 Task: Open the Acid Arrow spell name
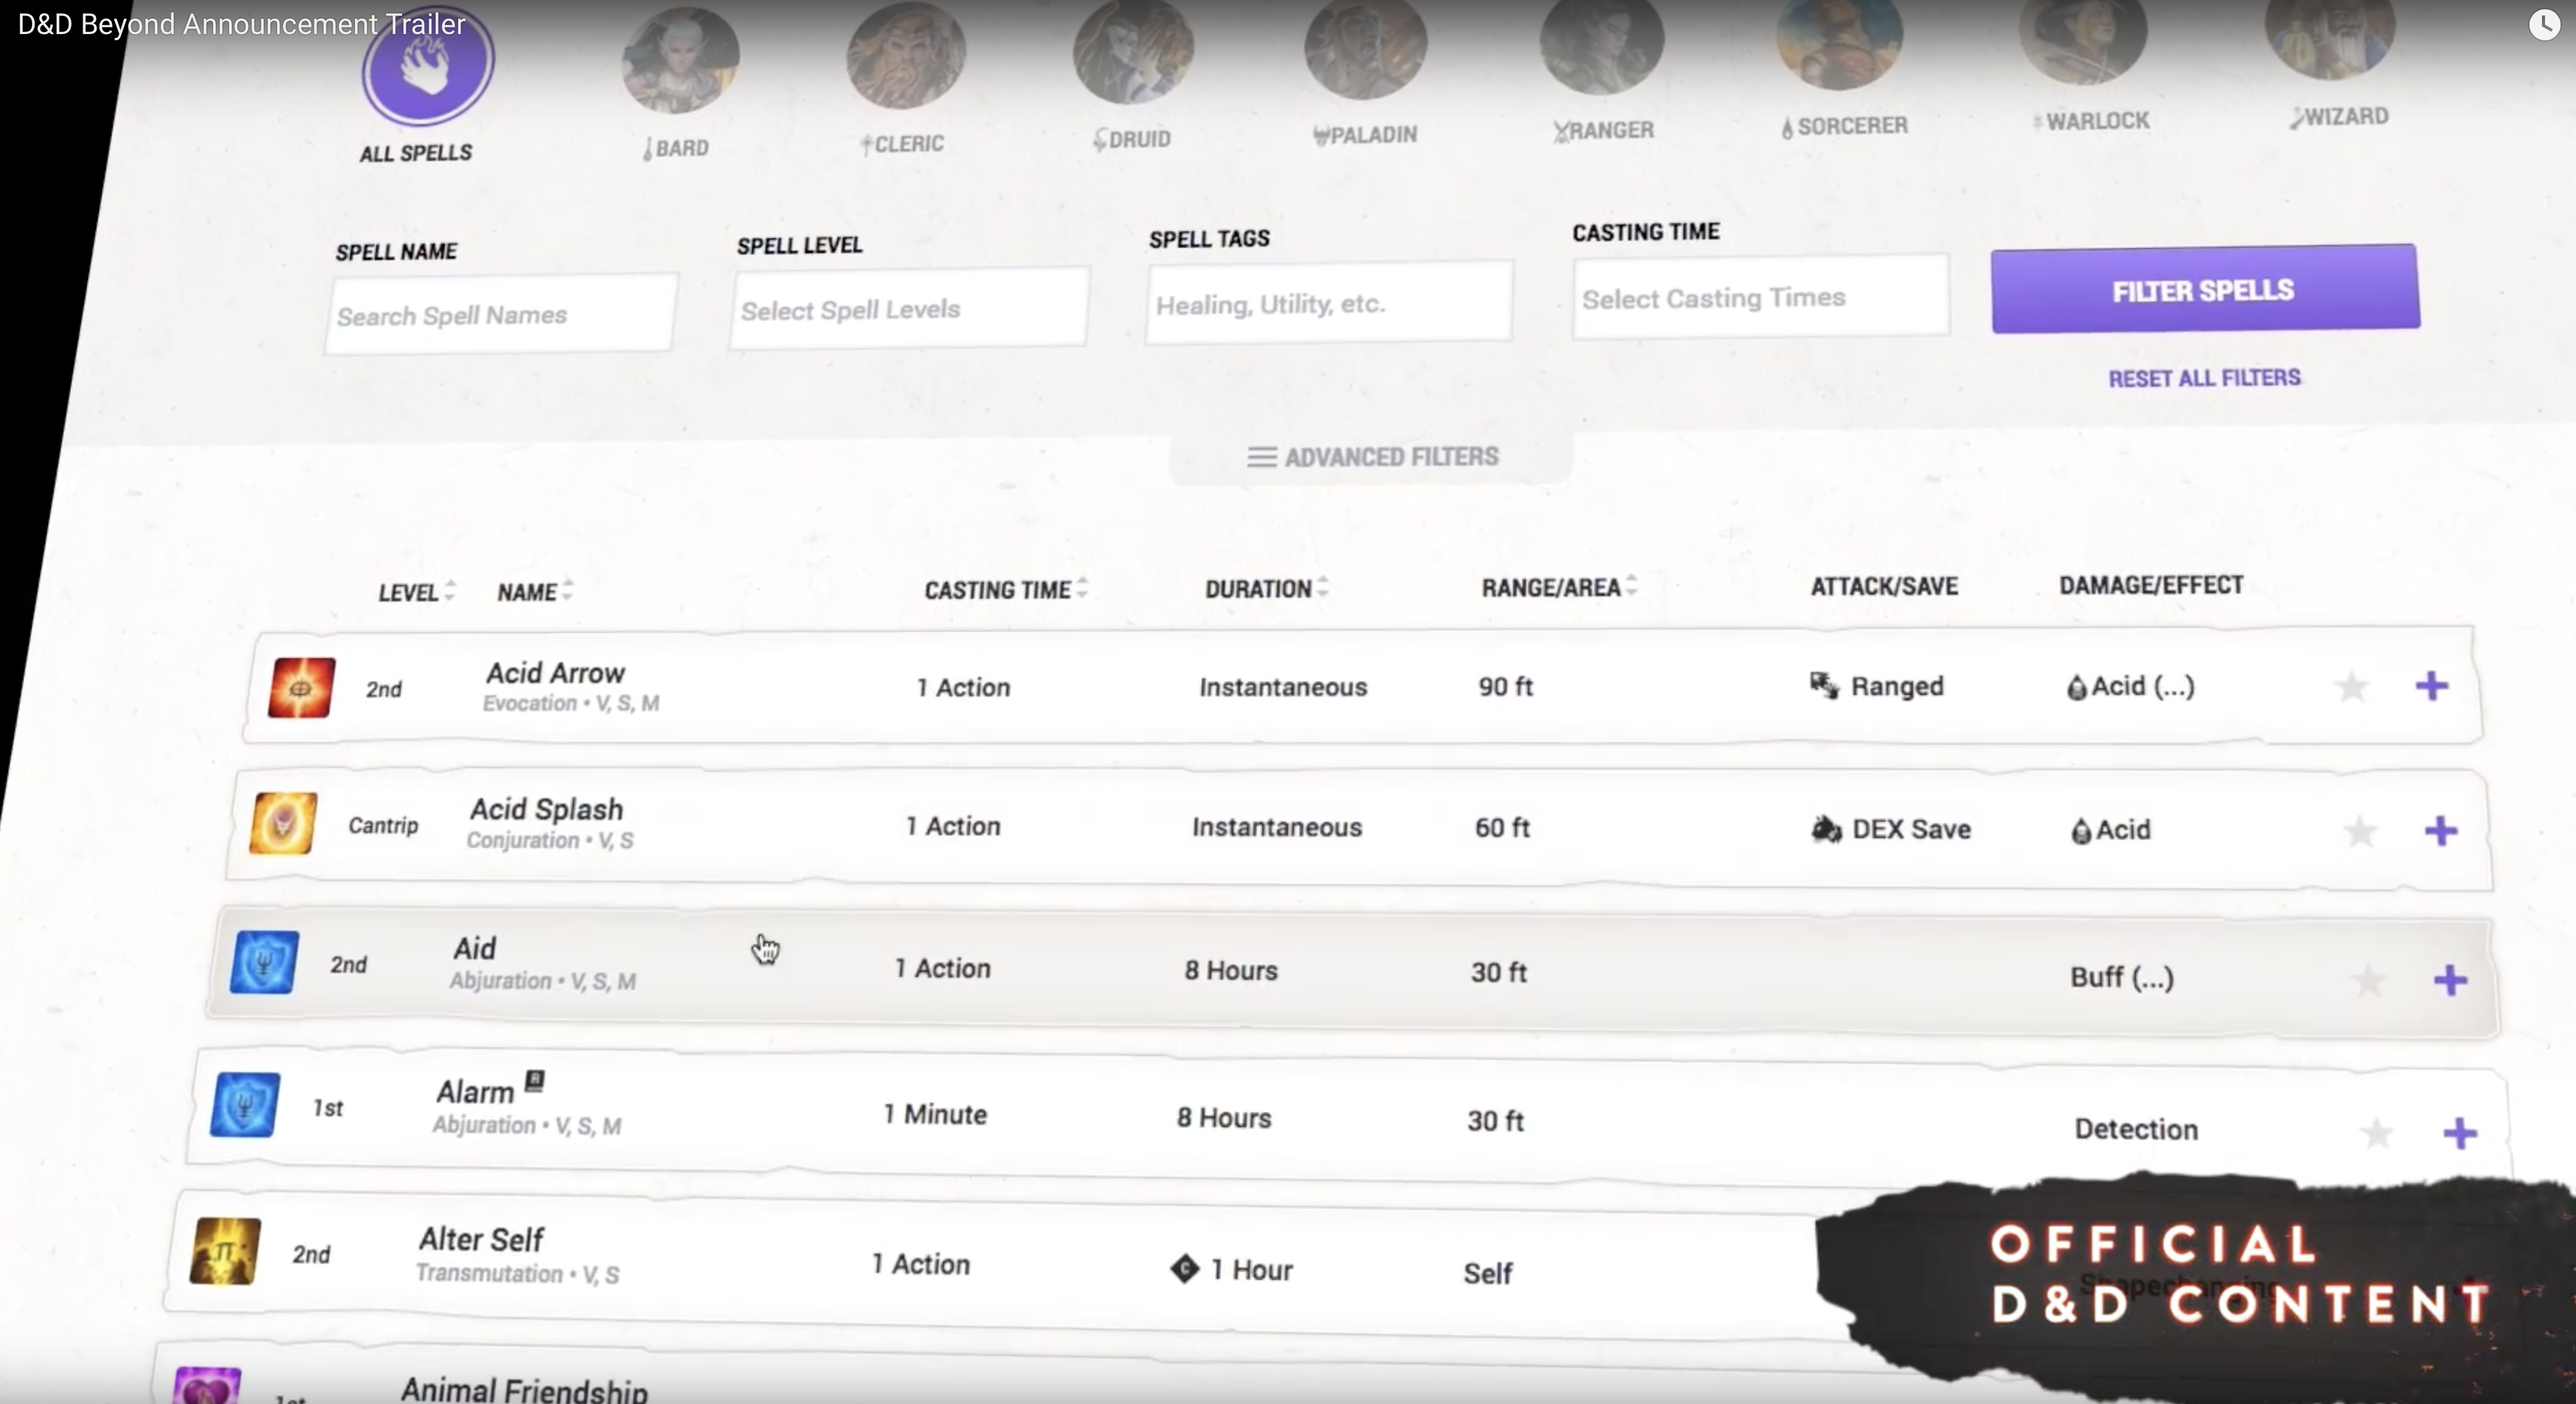(x=555, y=673)
